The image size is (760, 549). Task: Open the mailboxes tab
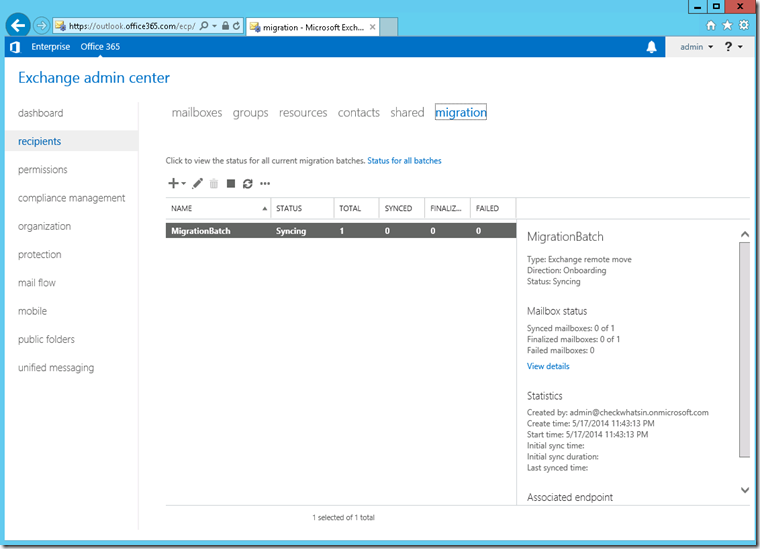tap(197, 112)
